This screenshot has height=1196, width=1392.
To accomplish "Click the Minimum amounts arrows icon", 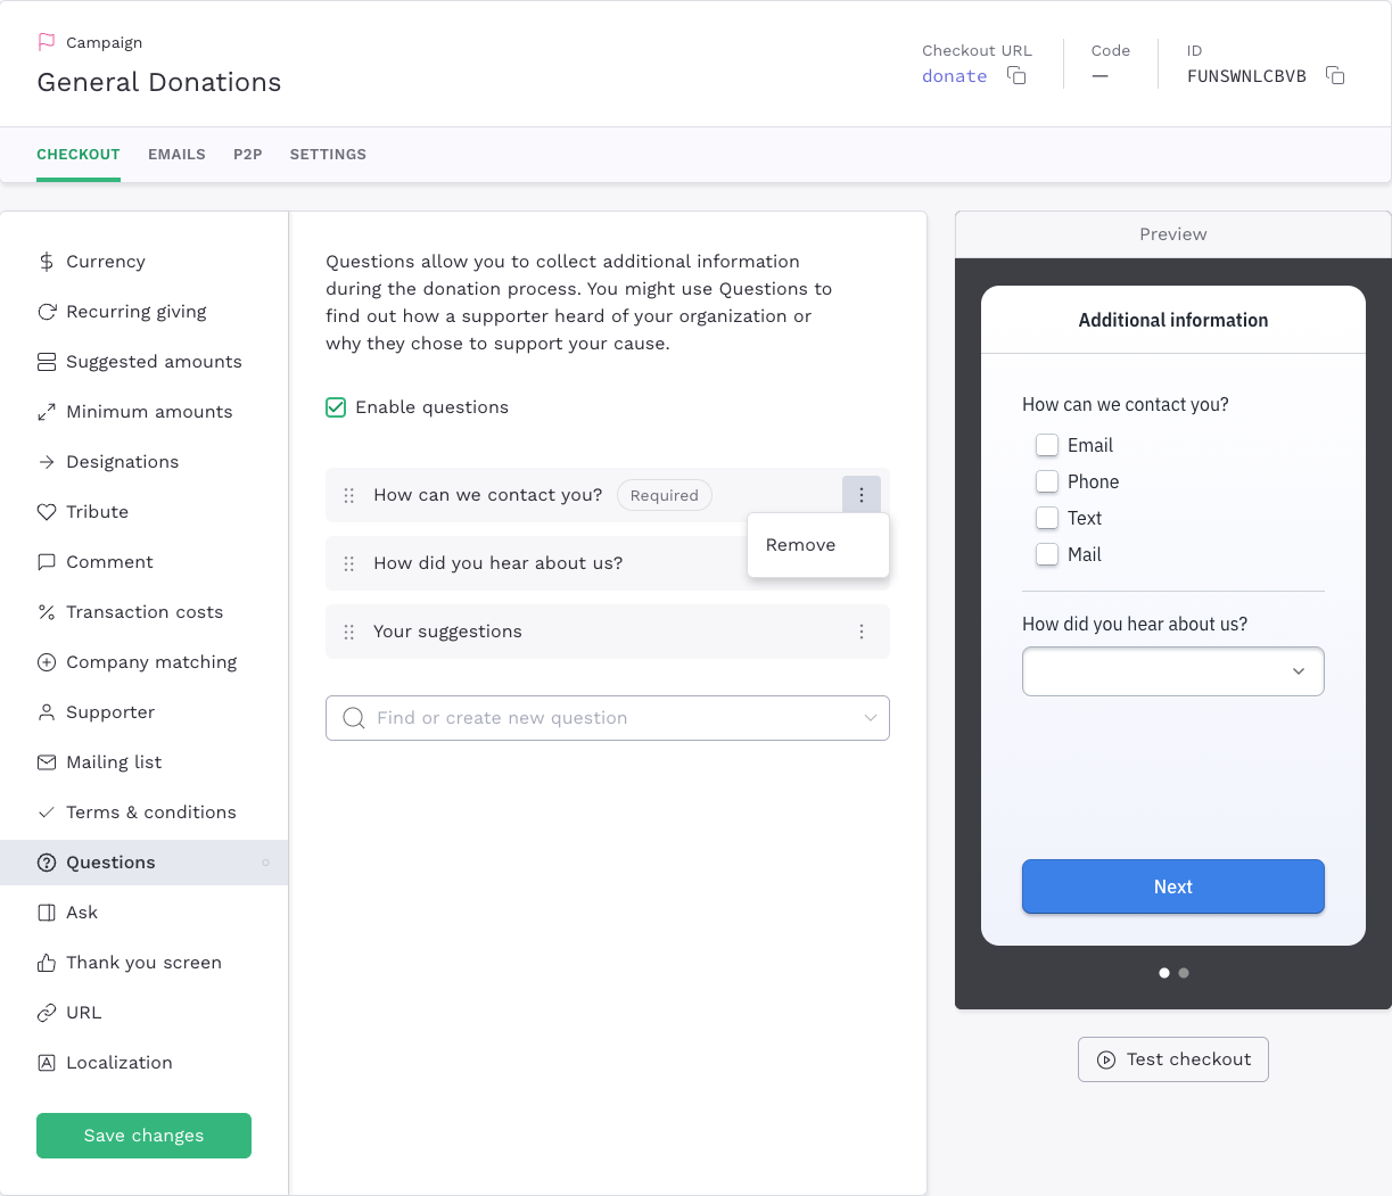I will [46, 412].
